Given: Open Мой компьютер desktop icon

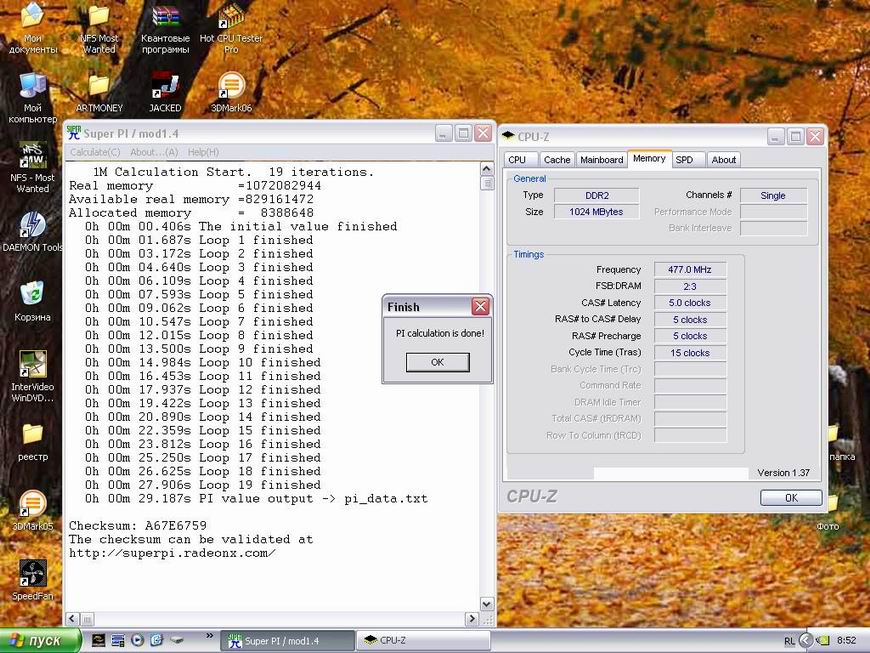Looking at the screenshot, I should click(x=32, y=87).
